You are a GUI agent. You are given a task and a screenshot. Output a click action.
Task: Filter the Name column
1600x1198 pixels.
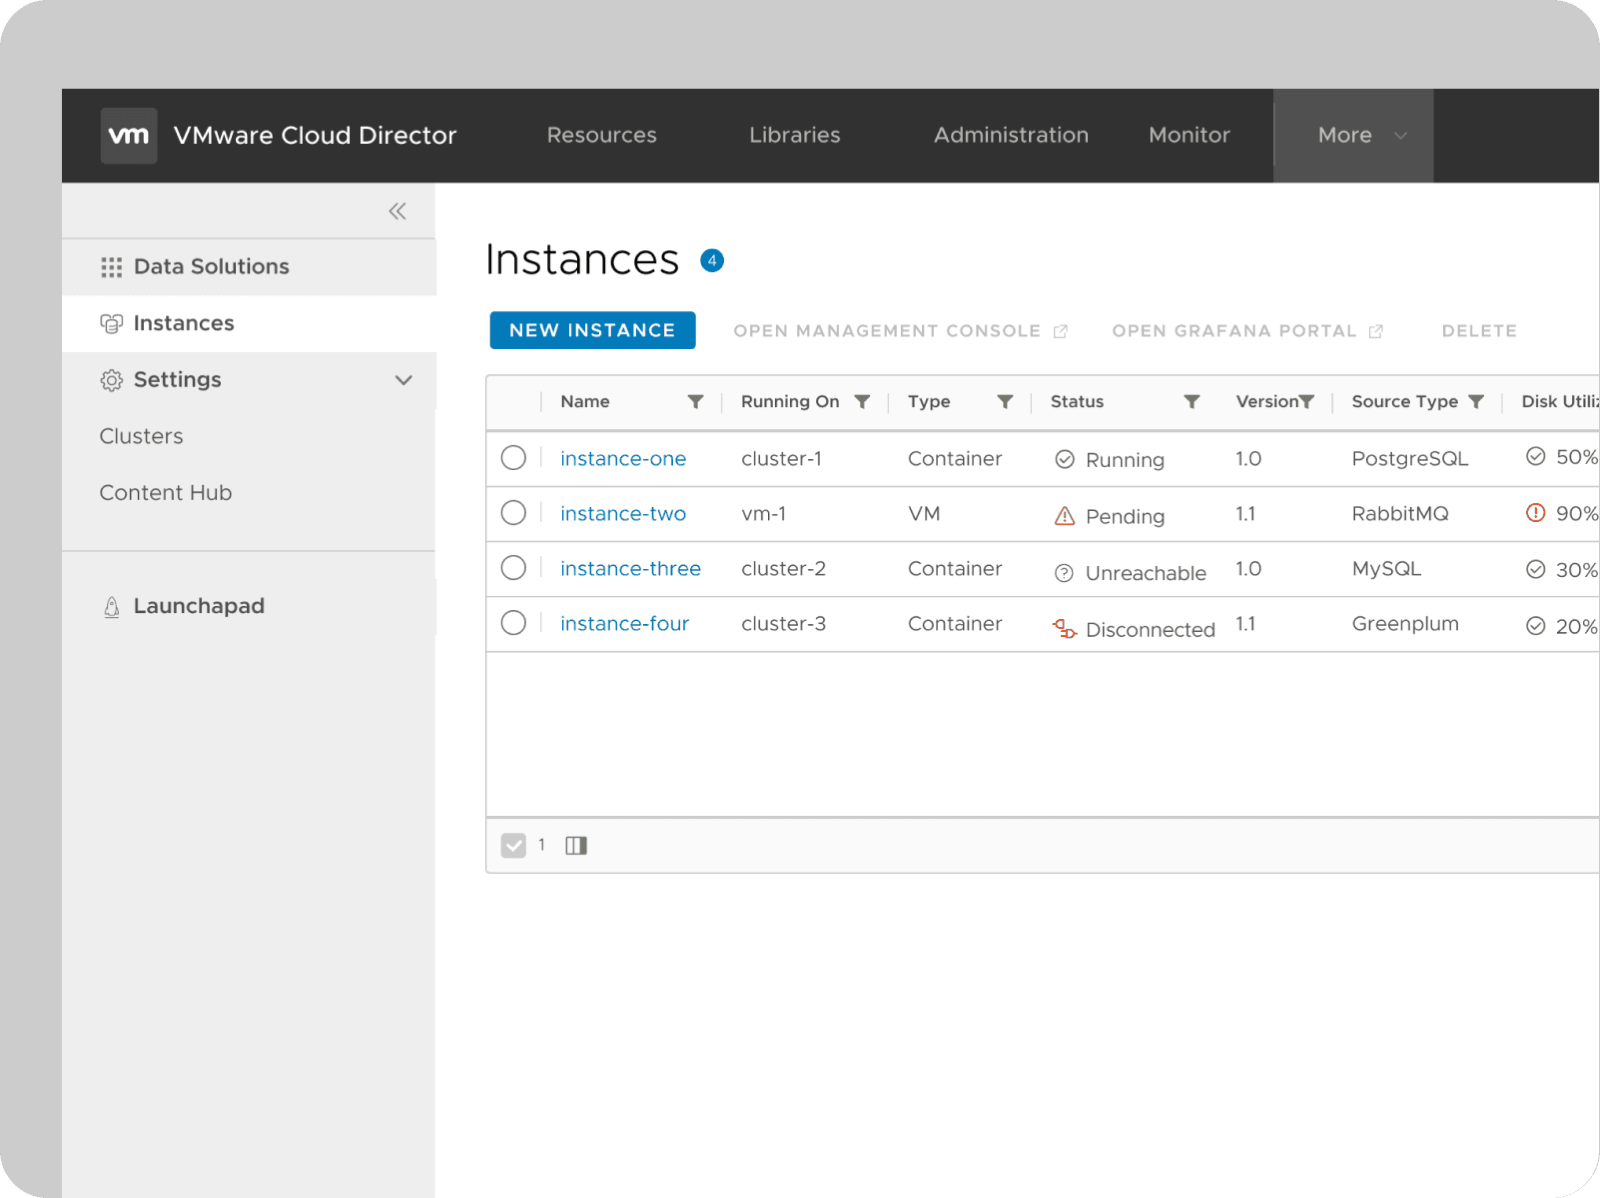(695, 402)
